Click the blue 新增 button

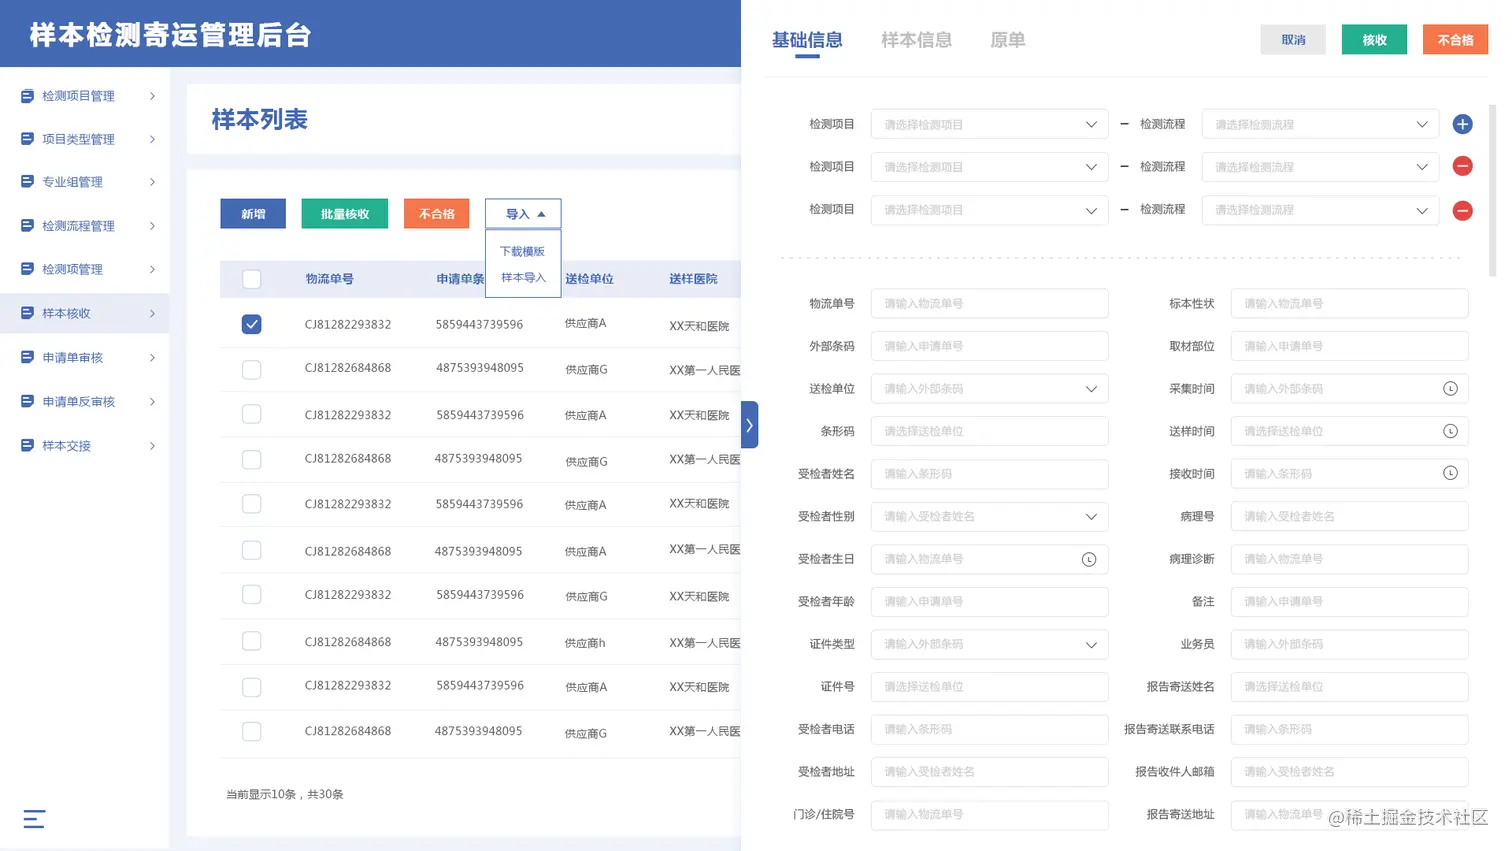point(253,214)
